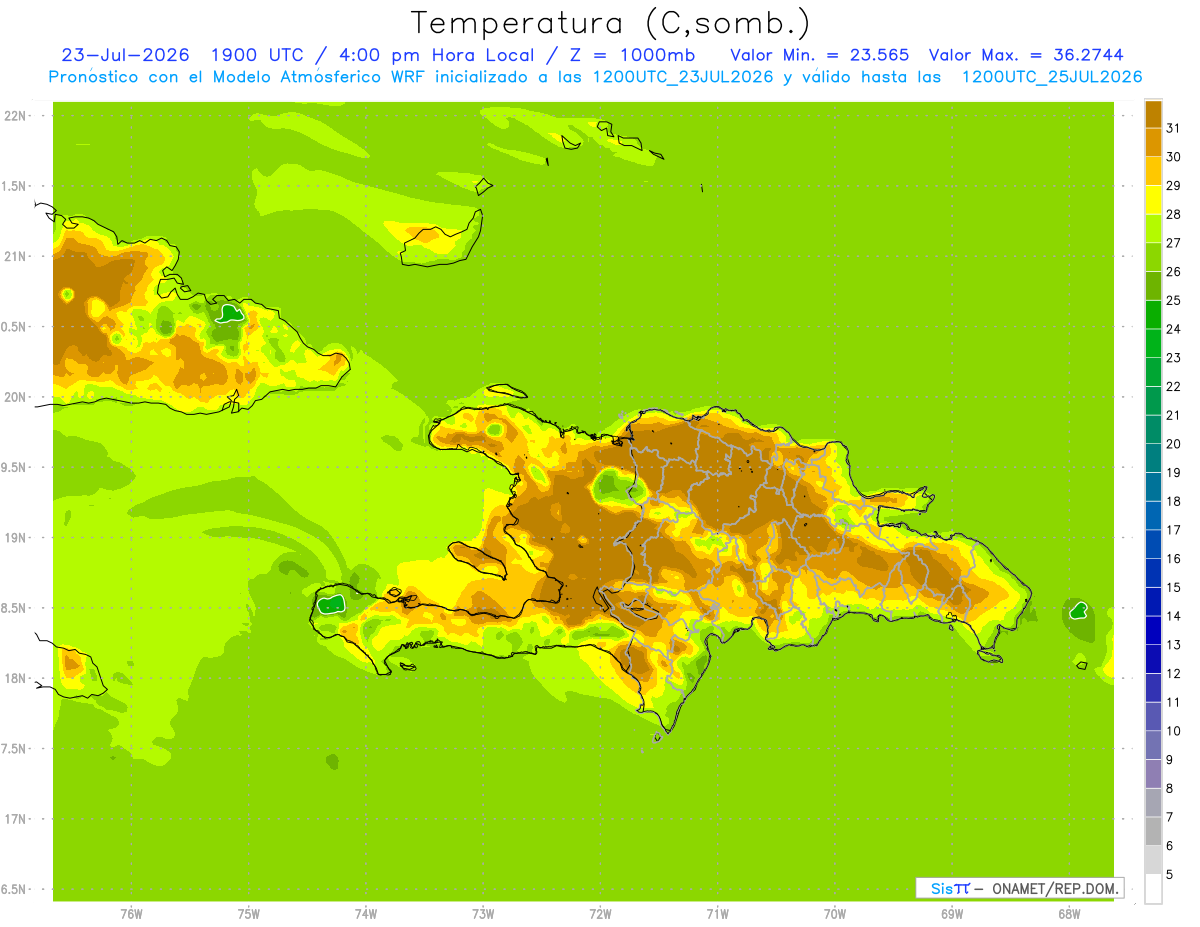Click the "19N" latitude axis label
1200x927 pixels.
pyautogui.click(x=15, y=537)
